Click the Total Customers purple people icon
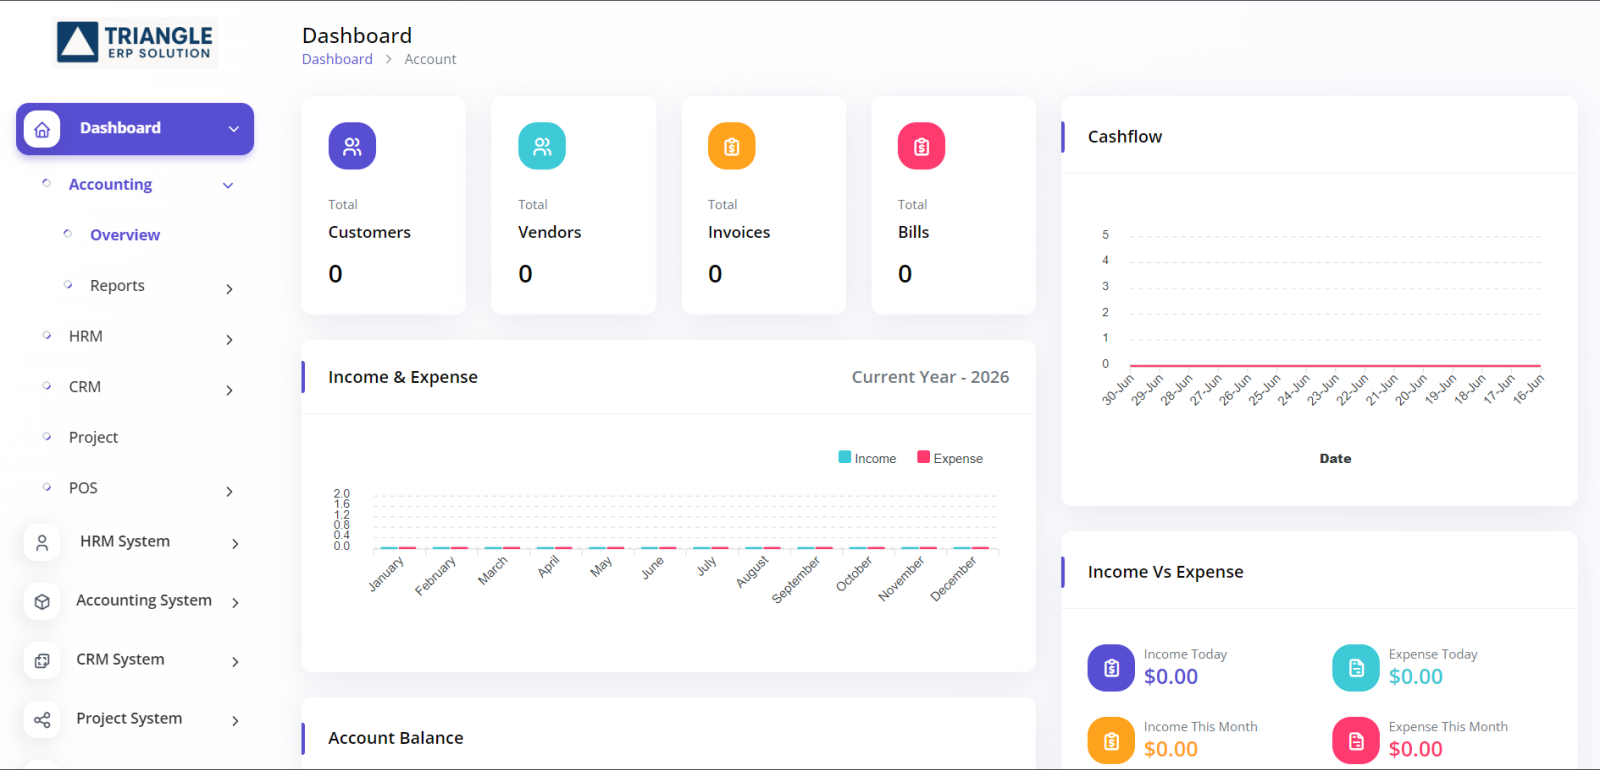1600x770 pixels. click(352, 146)
